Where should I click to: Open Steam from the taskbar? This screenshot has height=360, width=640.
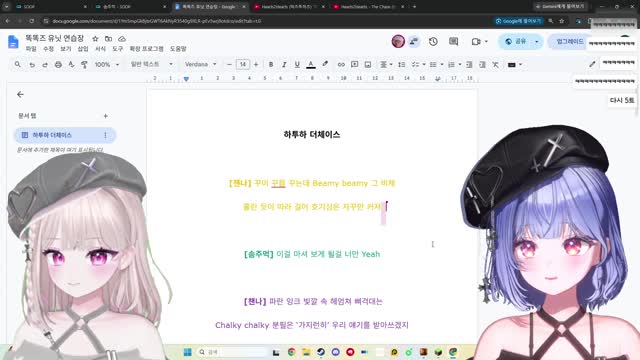tap(321, 352)
